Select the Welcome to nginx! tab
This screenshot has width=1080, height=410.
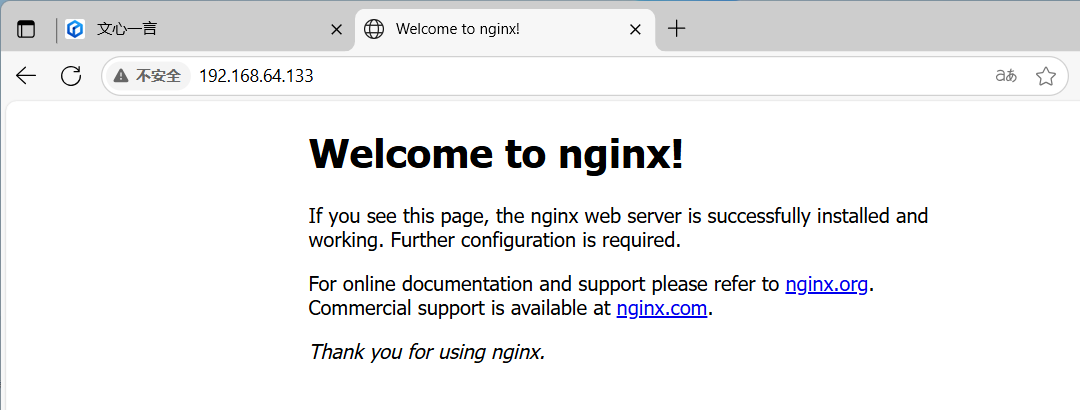tap(505, 30)
